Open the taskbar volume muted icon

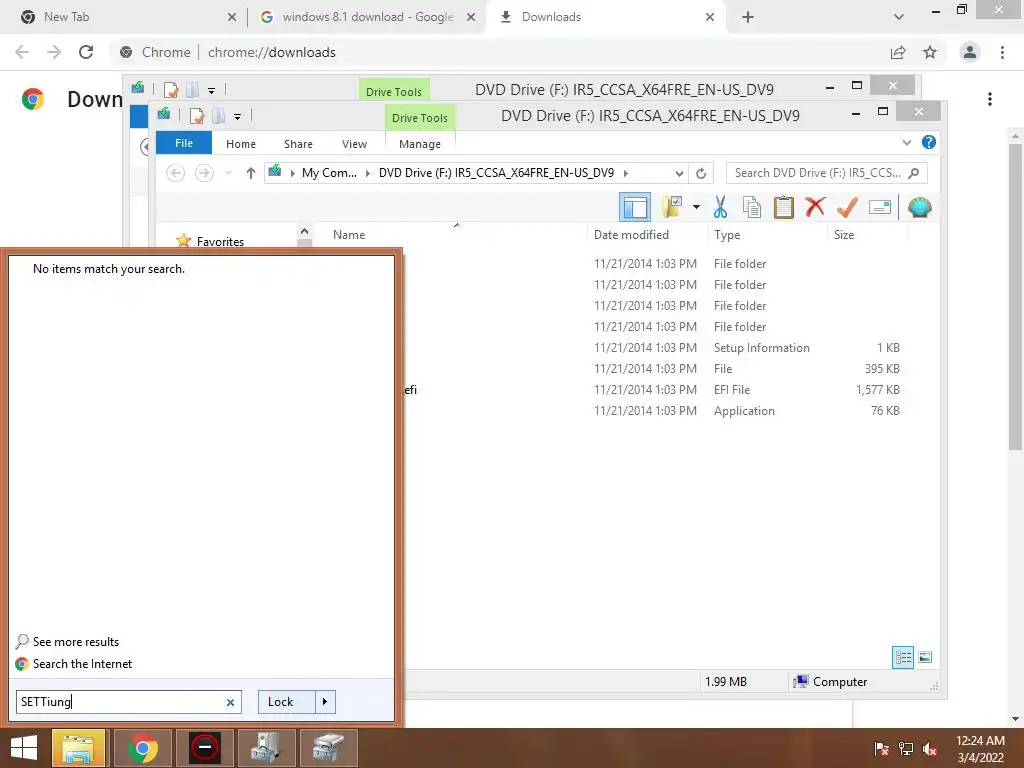pos(930,749)
